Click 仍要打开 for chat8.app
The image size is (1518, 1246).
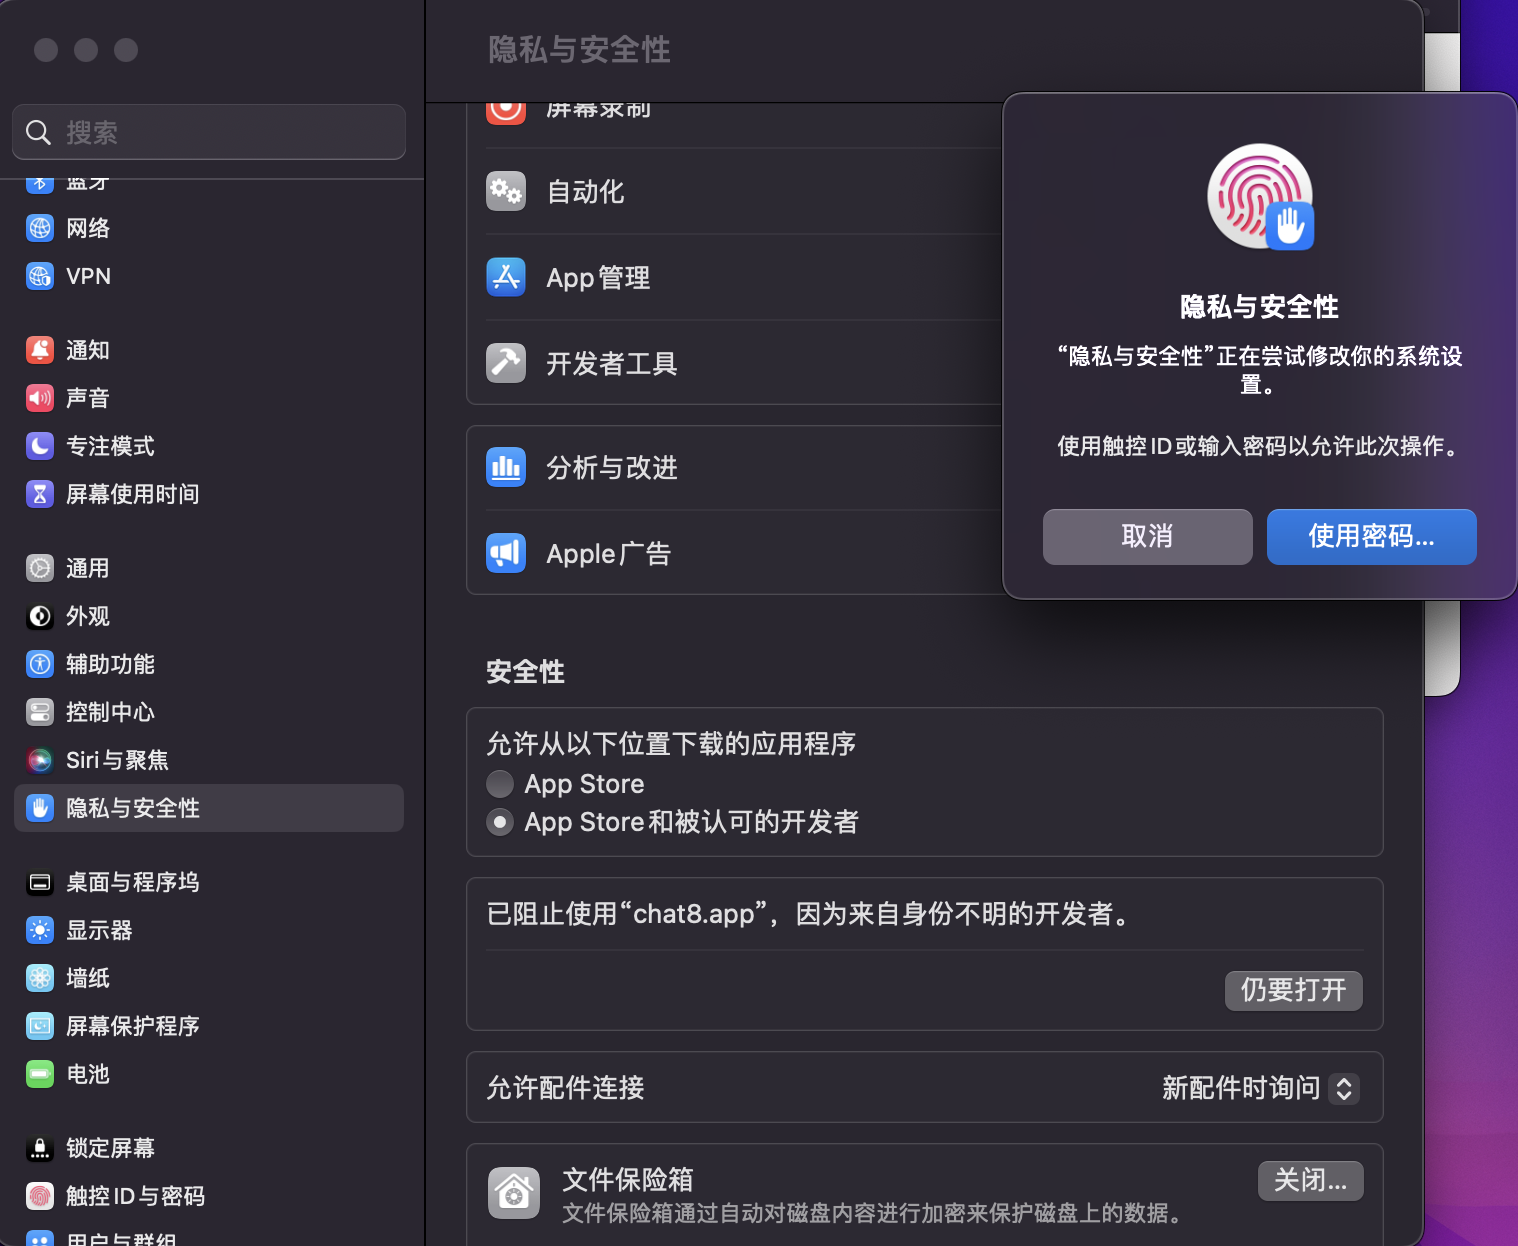pos(1293,990)
